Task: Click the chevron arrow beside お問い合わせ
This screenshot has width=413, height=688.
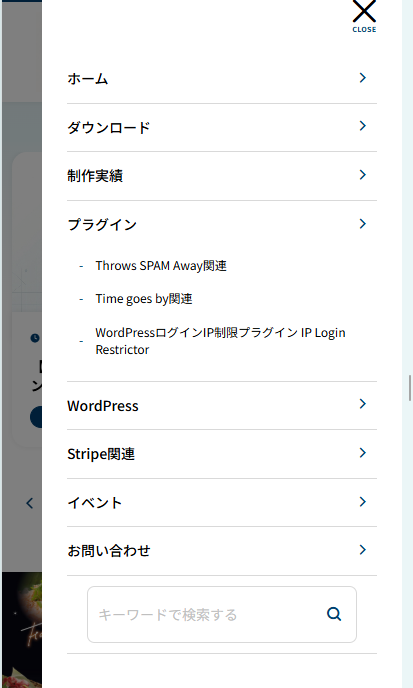Action: [x=363, y=550]
